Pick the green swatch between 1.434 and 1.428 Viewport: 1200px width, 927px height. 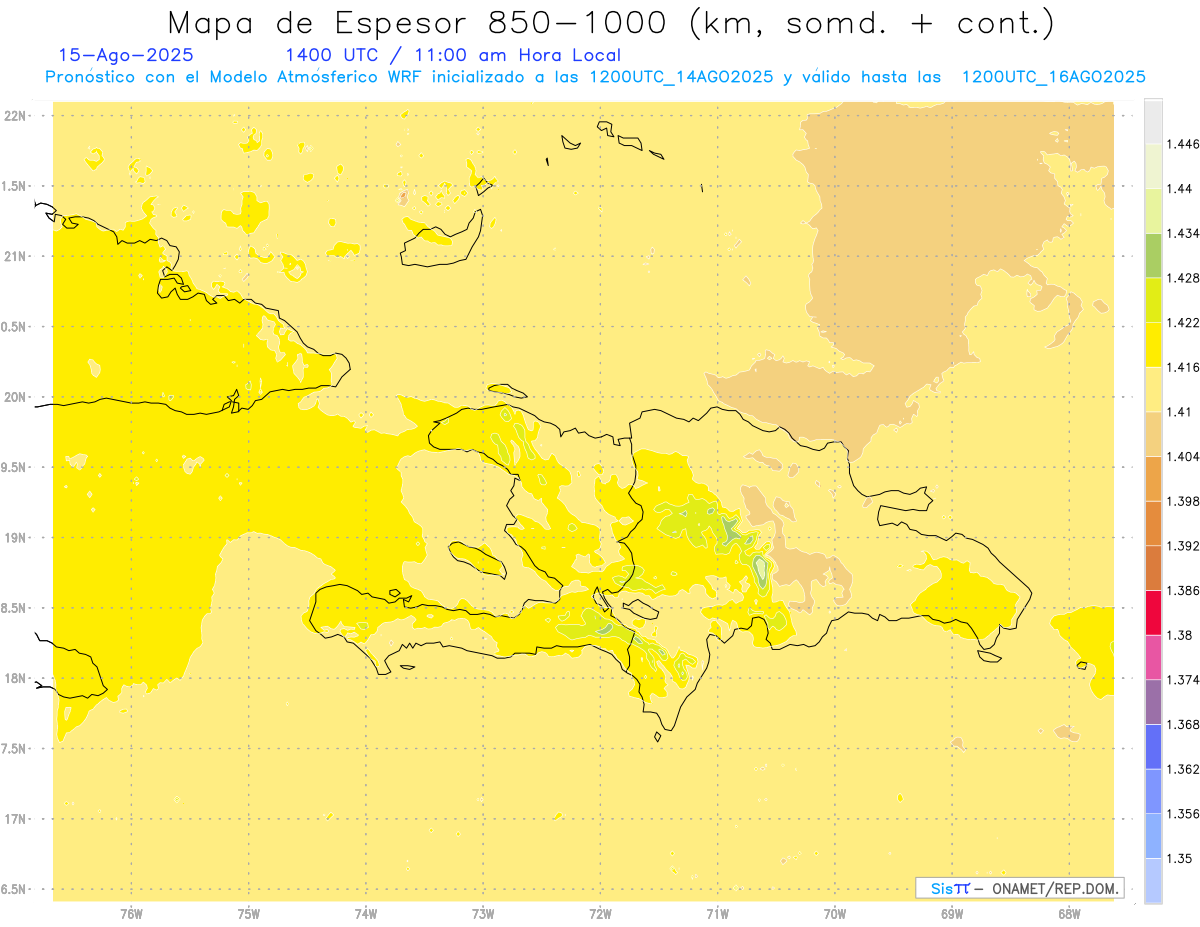[1153, 255]
